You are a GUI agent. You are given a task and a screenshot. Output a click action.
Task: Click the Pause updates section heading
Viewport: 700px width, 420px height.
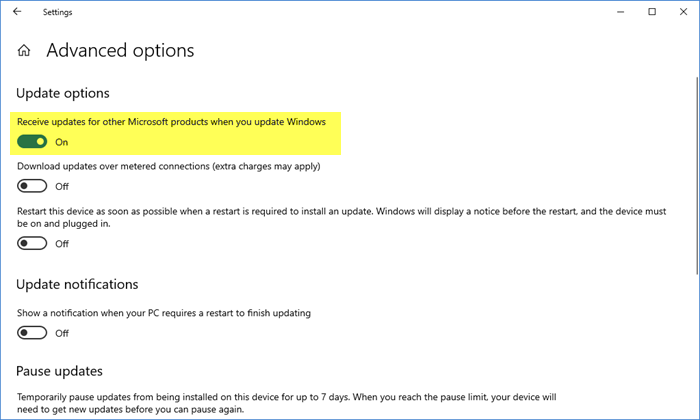click(59, 371)
